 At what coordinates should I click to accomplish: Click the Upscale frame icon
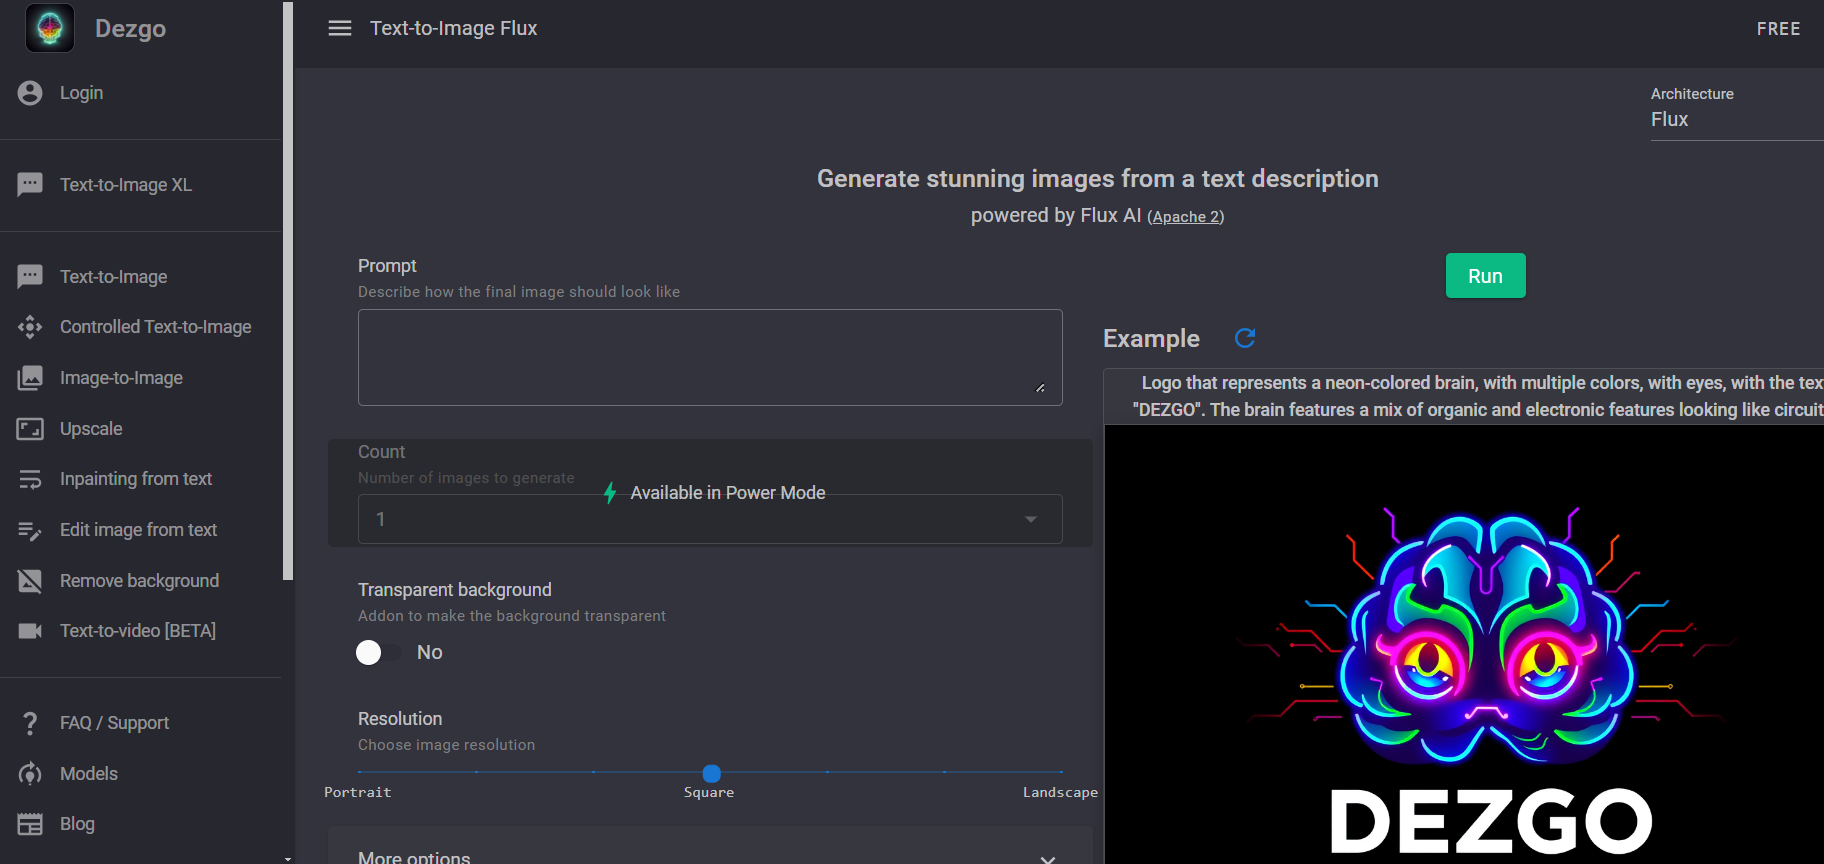[x=30, y=429]
